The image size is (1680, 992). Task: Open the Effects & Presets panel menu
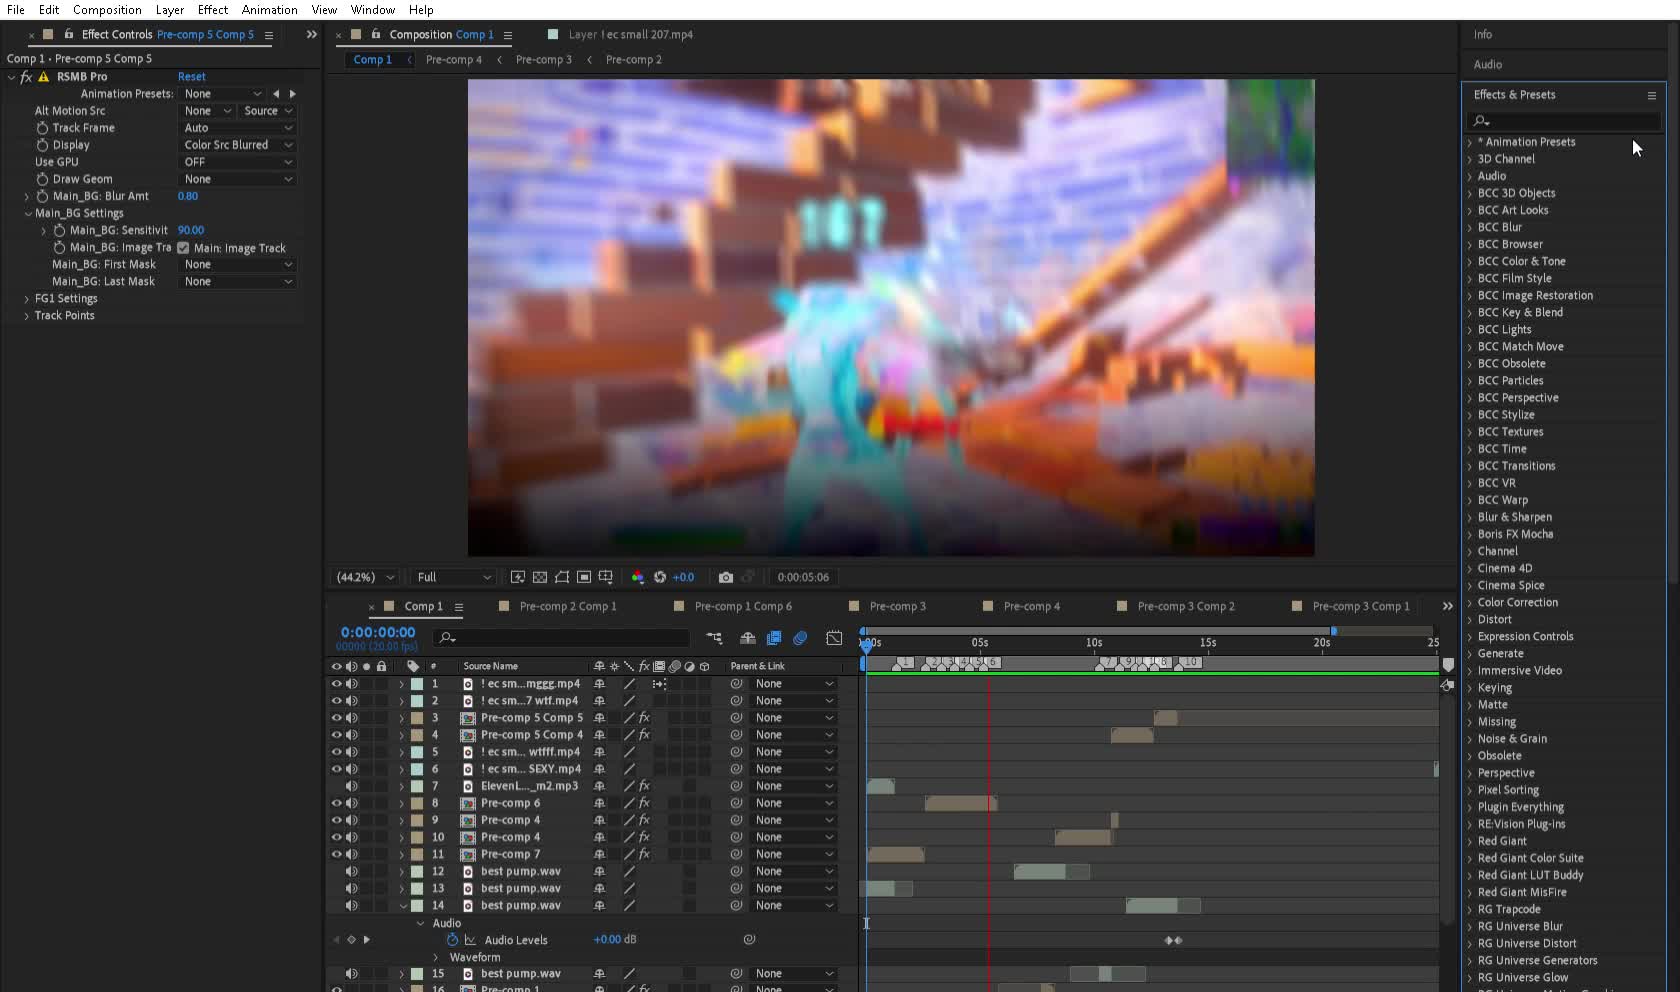click(1650, 95)
